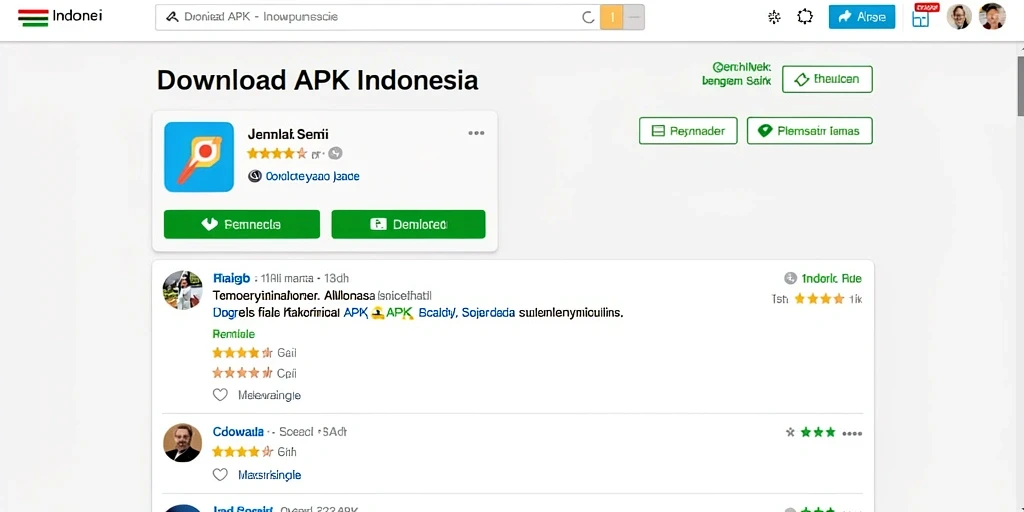Click the Plemsatr lemas button
Image resolution: width=1024 pixels, height=512 pixels.
click(809, 131)
